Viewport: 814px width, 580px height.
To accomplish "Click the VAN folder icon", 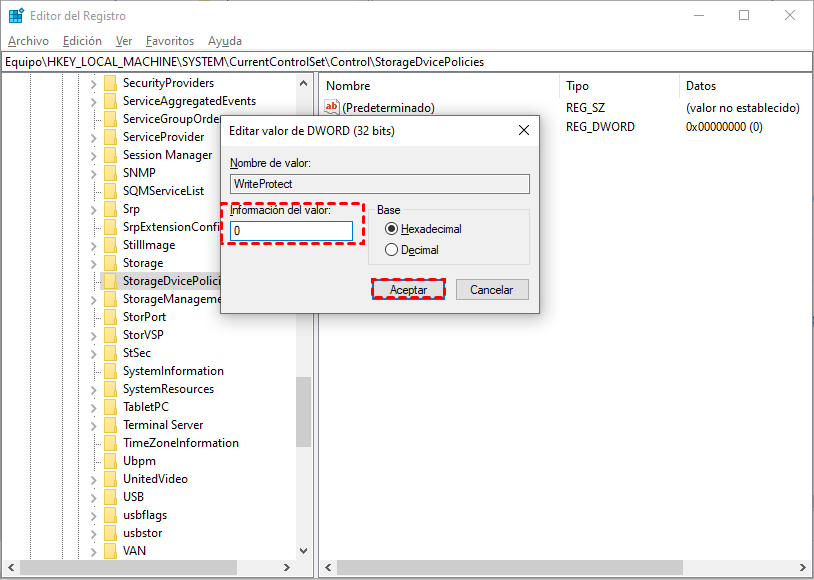I will coord(110,551).
